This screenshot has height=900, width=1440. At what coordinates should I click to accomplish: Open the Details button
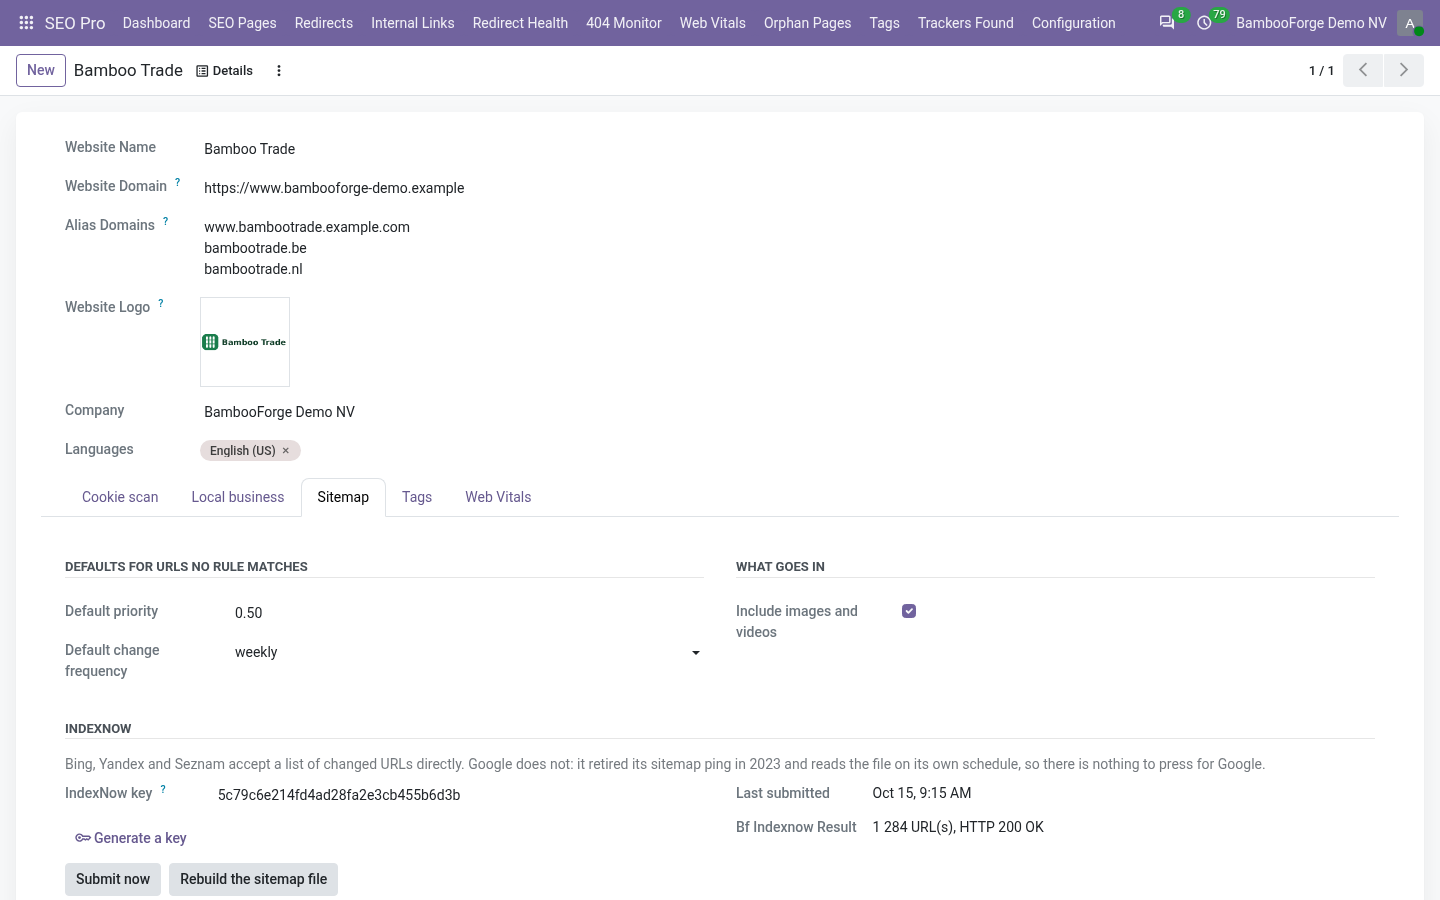point(224,71)
